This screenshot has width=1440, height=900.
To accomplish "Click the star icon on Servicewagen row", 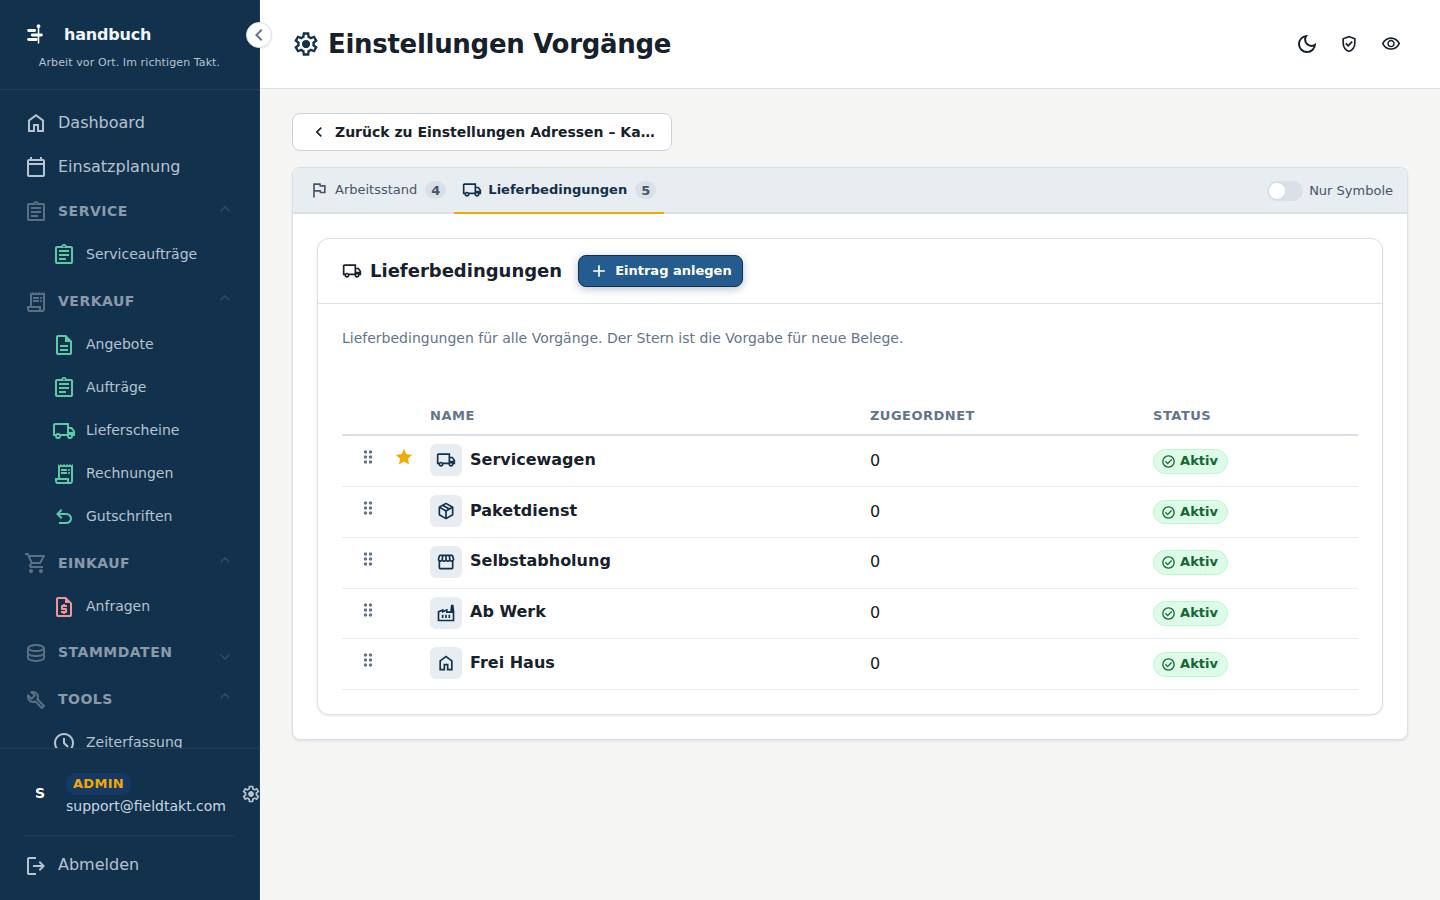I will point(404,457).
